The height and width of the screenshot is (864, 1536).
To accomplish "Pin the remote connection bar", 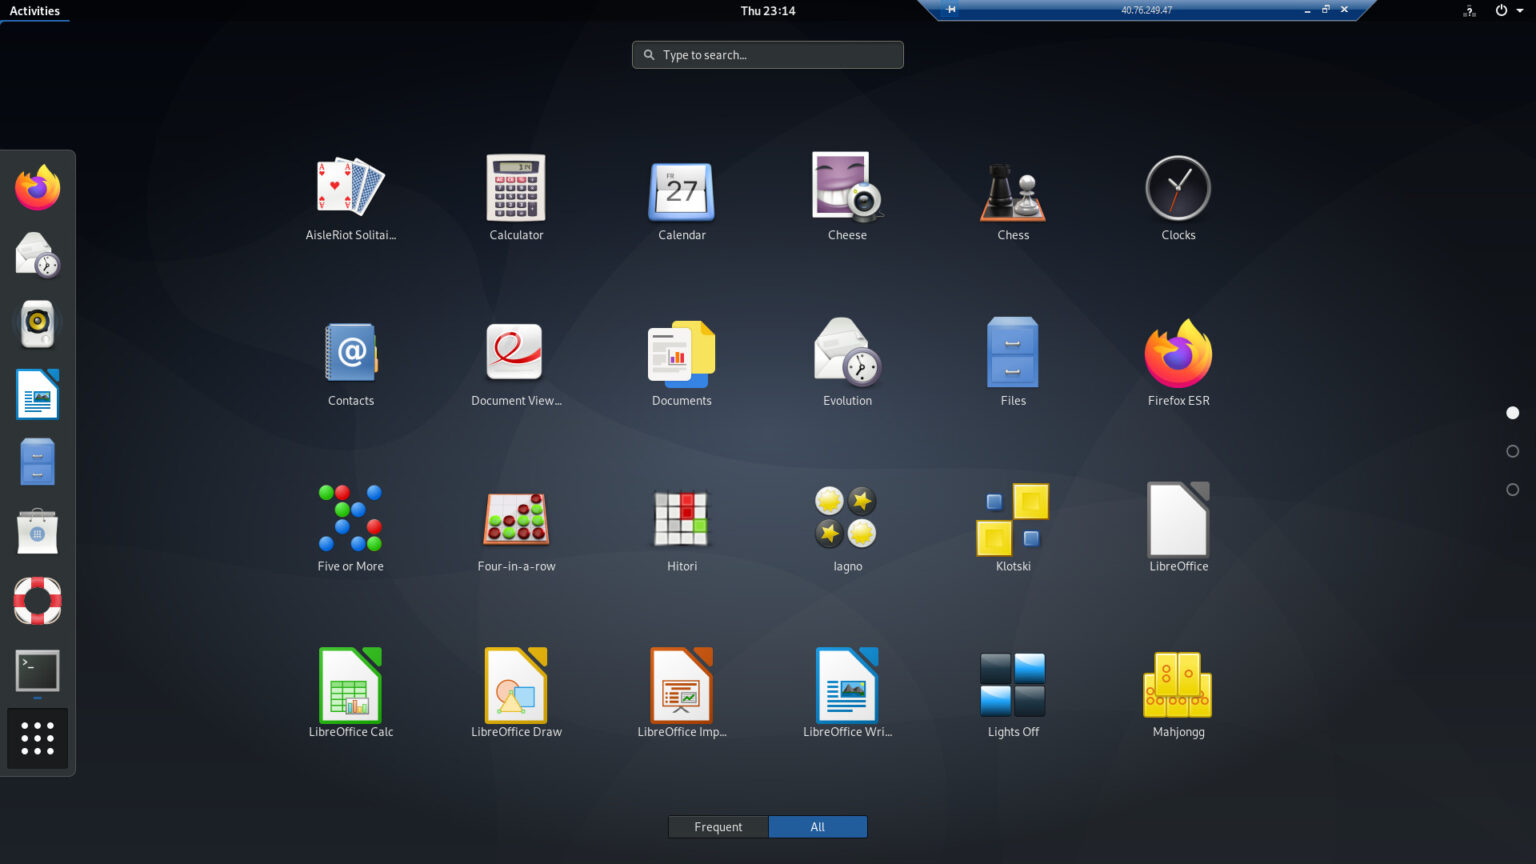I will pyautogui.click(x=951, y=10).
